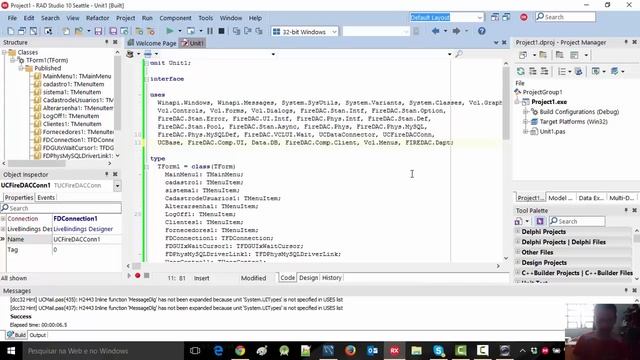Select Project1.exe in Project Manager
640x360 pixels.
(549, 102)
